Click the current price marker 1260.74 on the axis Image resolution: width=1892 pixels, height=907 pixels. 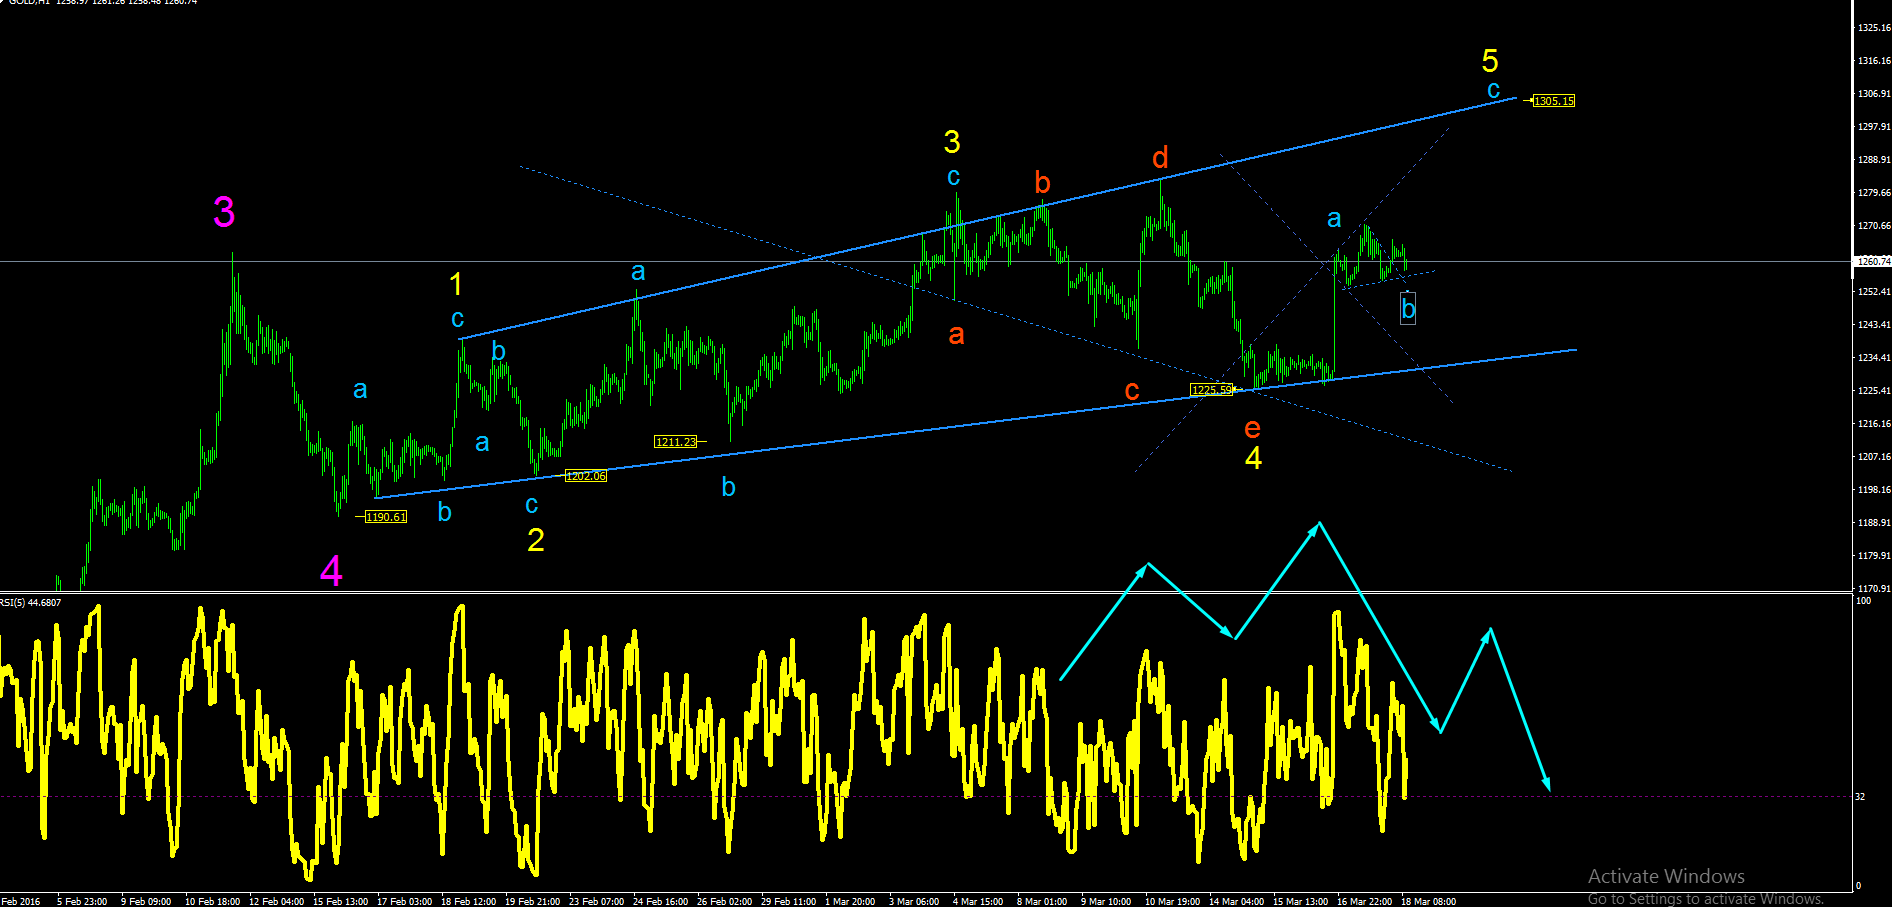[1873, 262]
